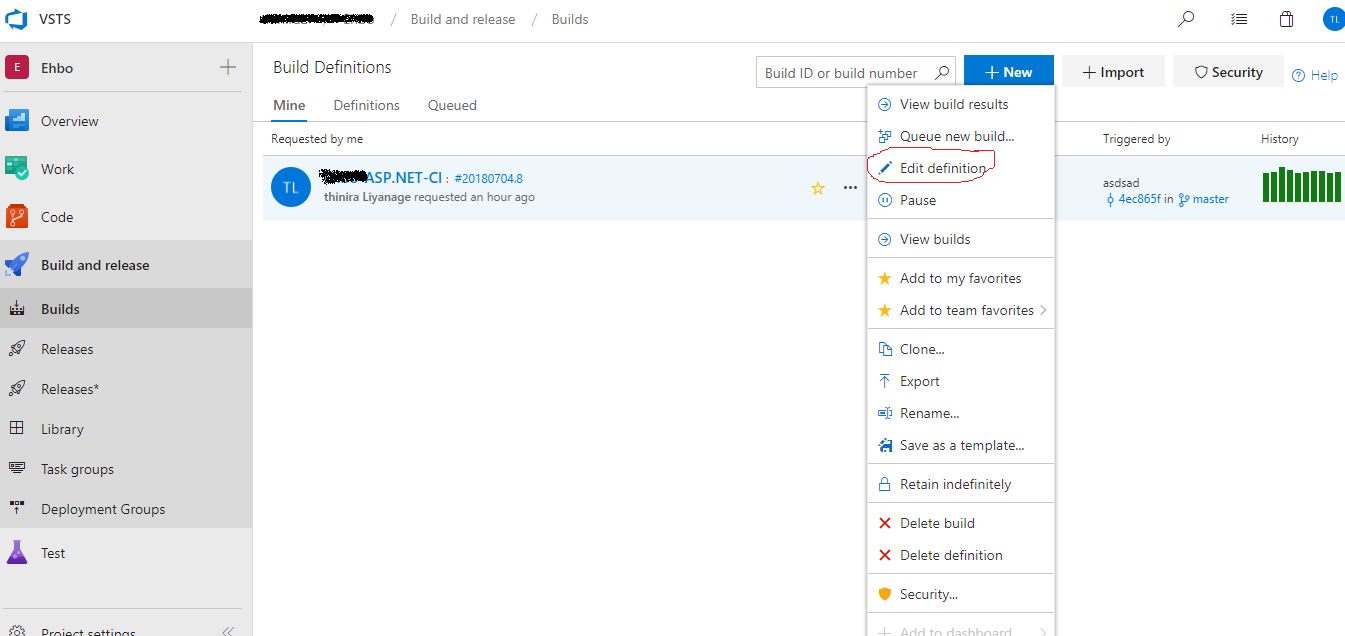Image resolution: width=1345 pixels, height=636 pixels.
Task: Click the Build and release breadcrumb
Action: point(463,19)
